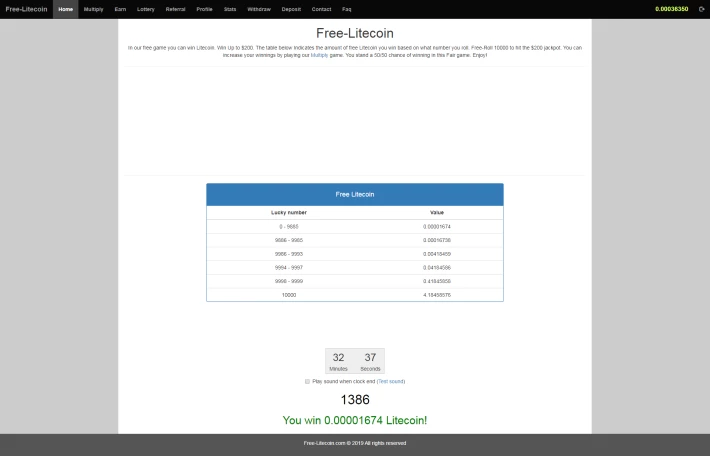Open the Lottery page
Image resolution: width=710 pixels, height=456 pixels.
146,9
